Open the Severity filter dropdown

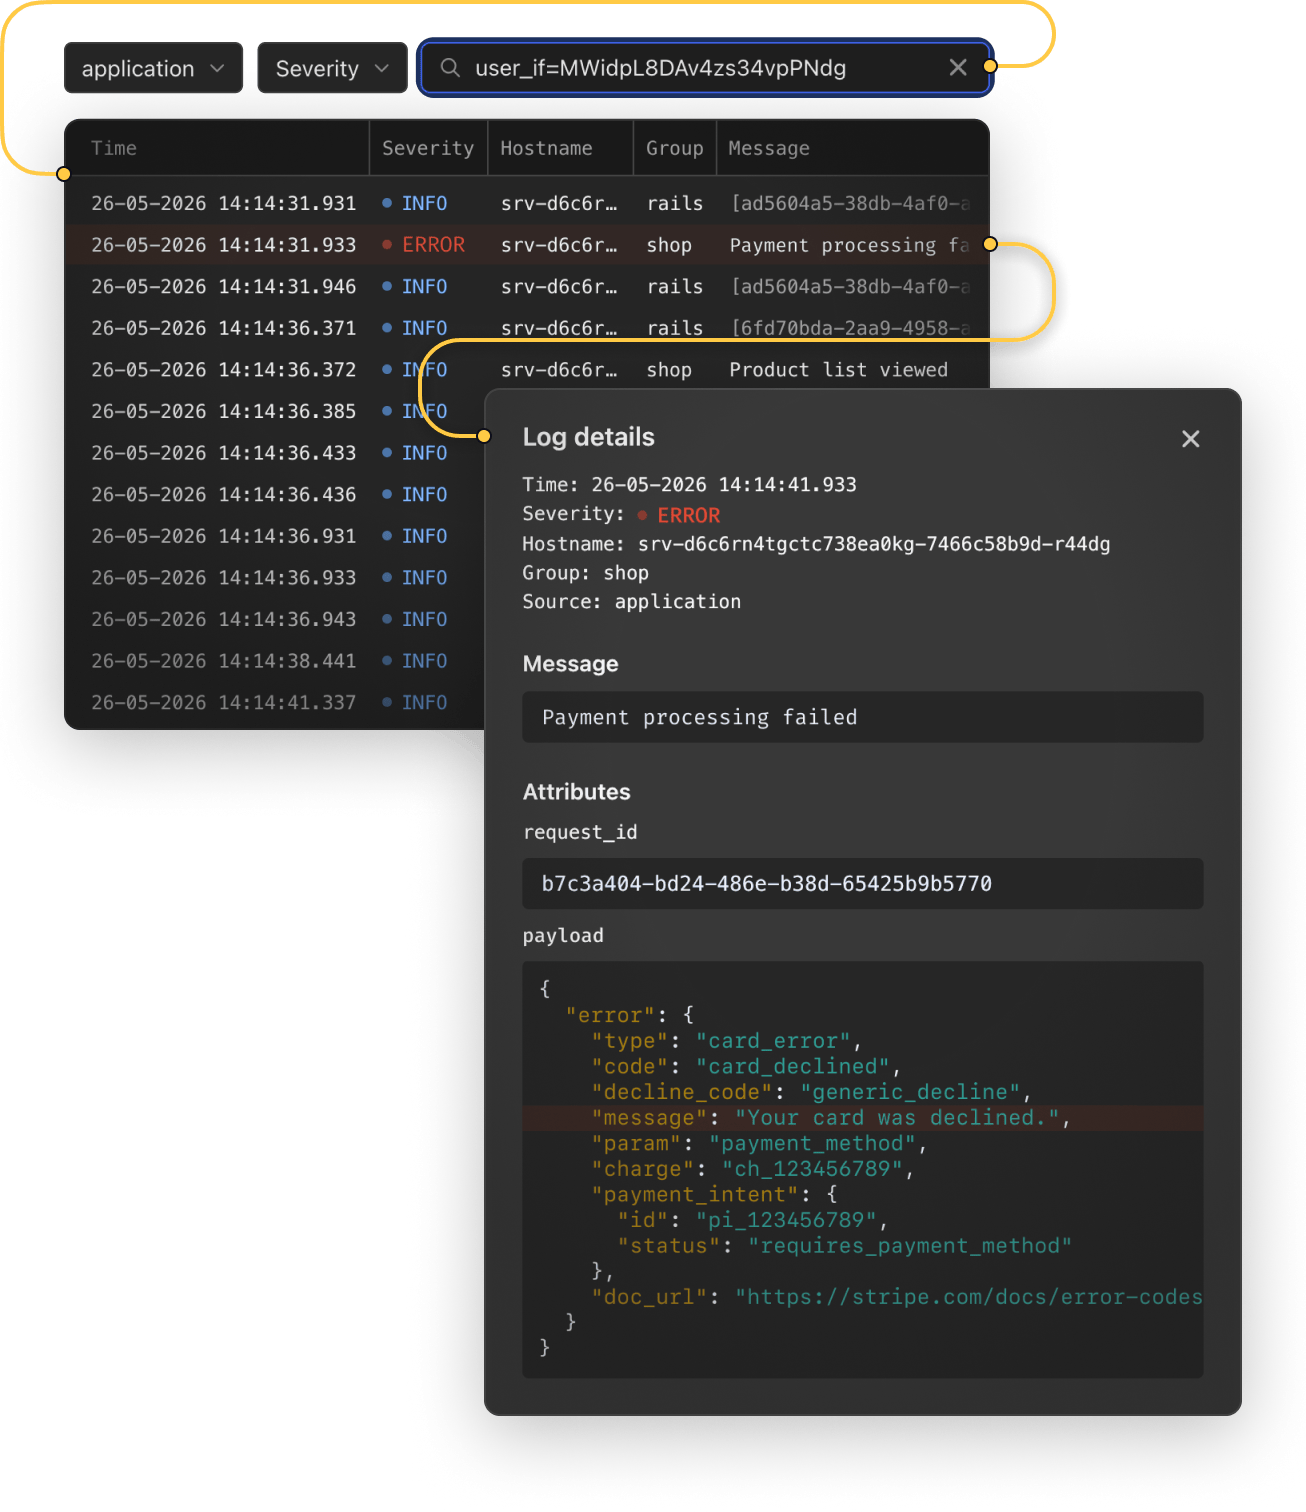332,68
